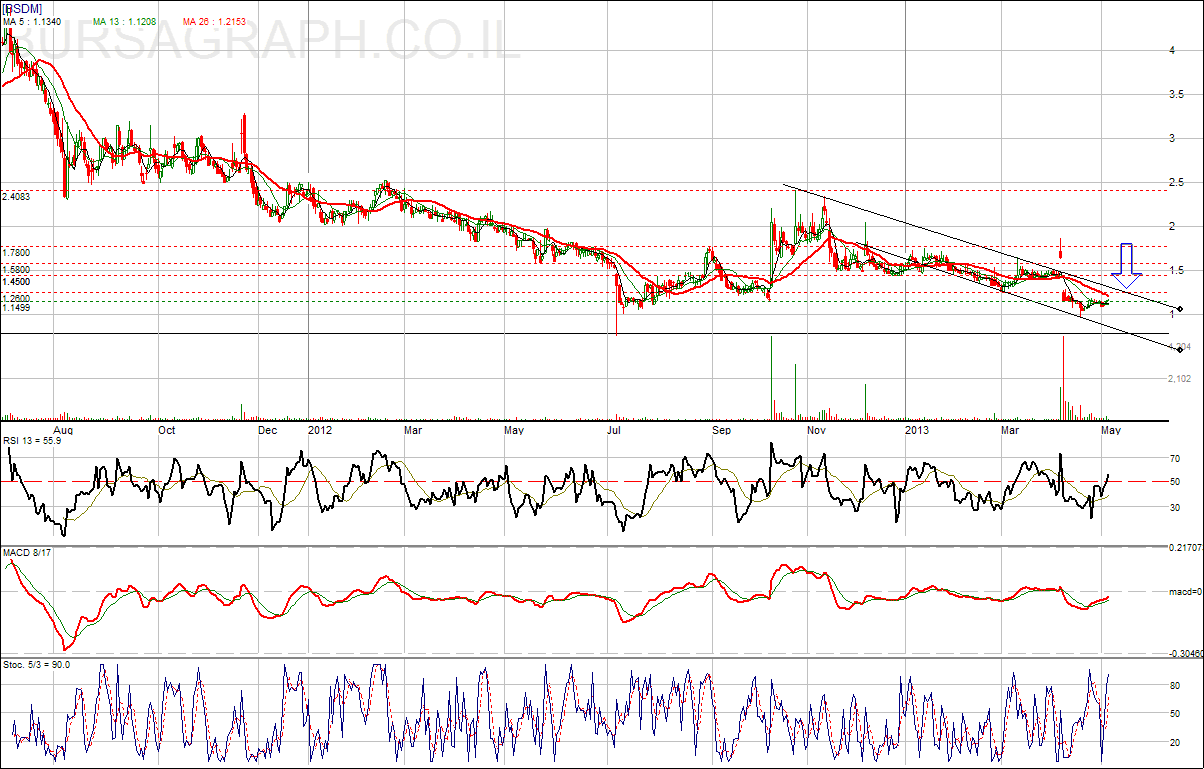Image resolution: width=1204 pixels, height=769 pixels.
Task: Click the Stoc. 5/3 indicator label
Action: 35,667
